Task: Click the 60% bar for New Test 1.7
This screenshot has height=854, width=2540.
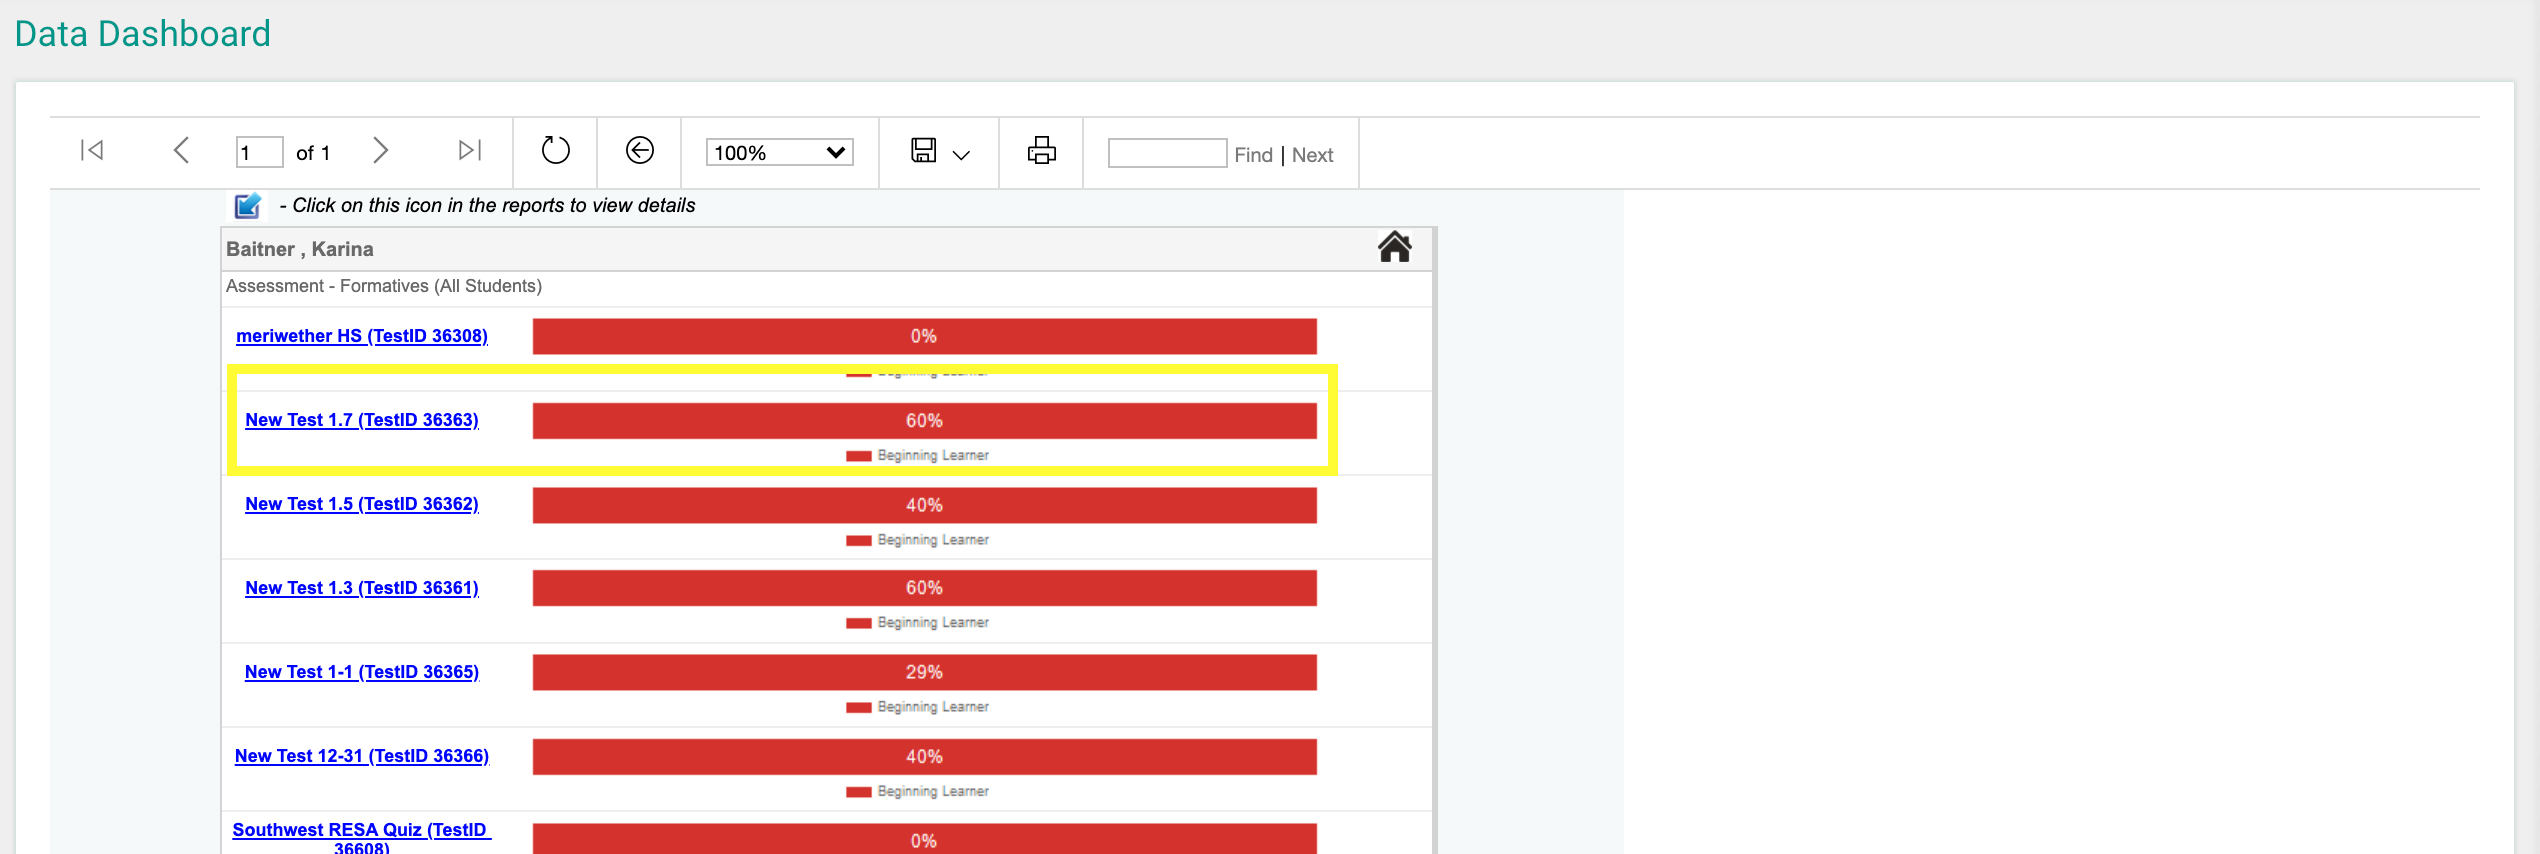Action: [x=924, y=421]
